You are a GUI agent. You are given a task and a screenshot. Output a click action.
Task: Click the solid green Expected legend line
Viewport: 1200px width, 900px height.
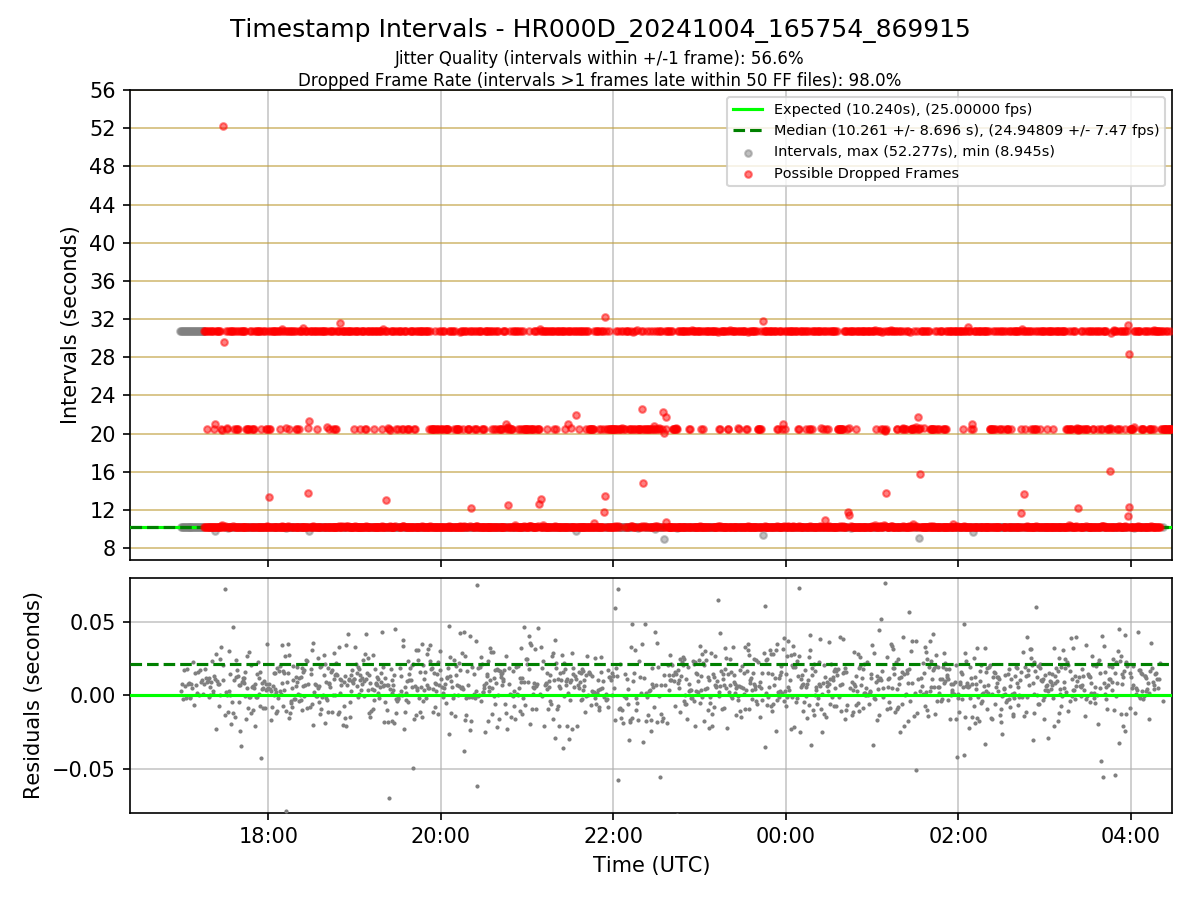tap(749, 109)
